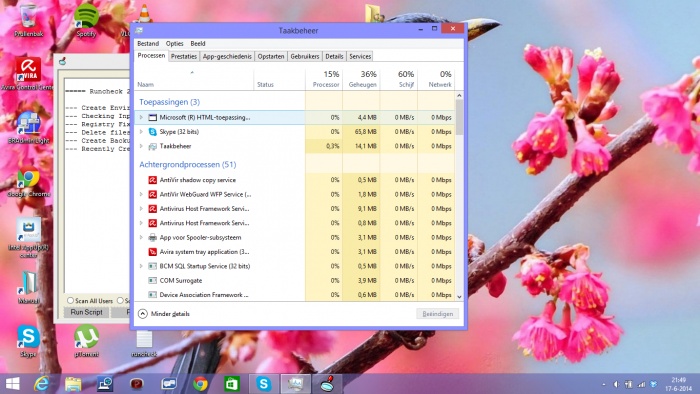Open Windows Store from the taskbar

click(232, 384)
